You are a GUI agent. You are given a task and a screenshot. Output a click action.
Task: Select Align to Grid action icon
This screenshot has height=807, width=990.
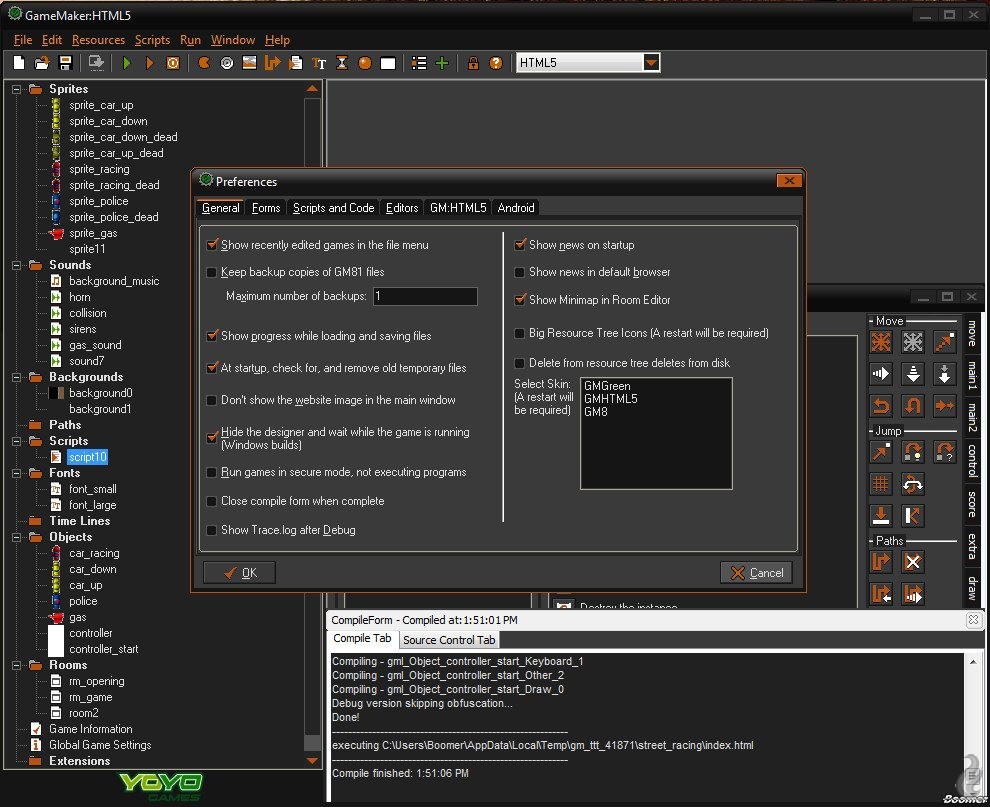click(x=881, y=484)
